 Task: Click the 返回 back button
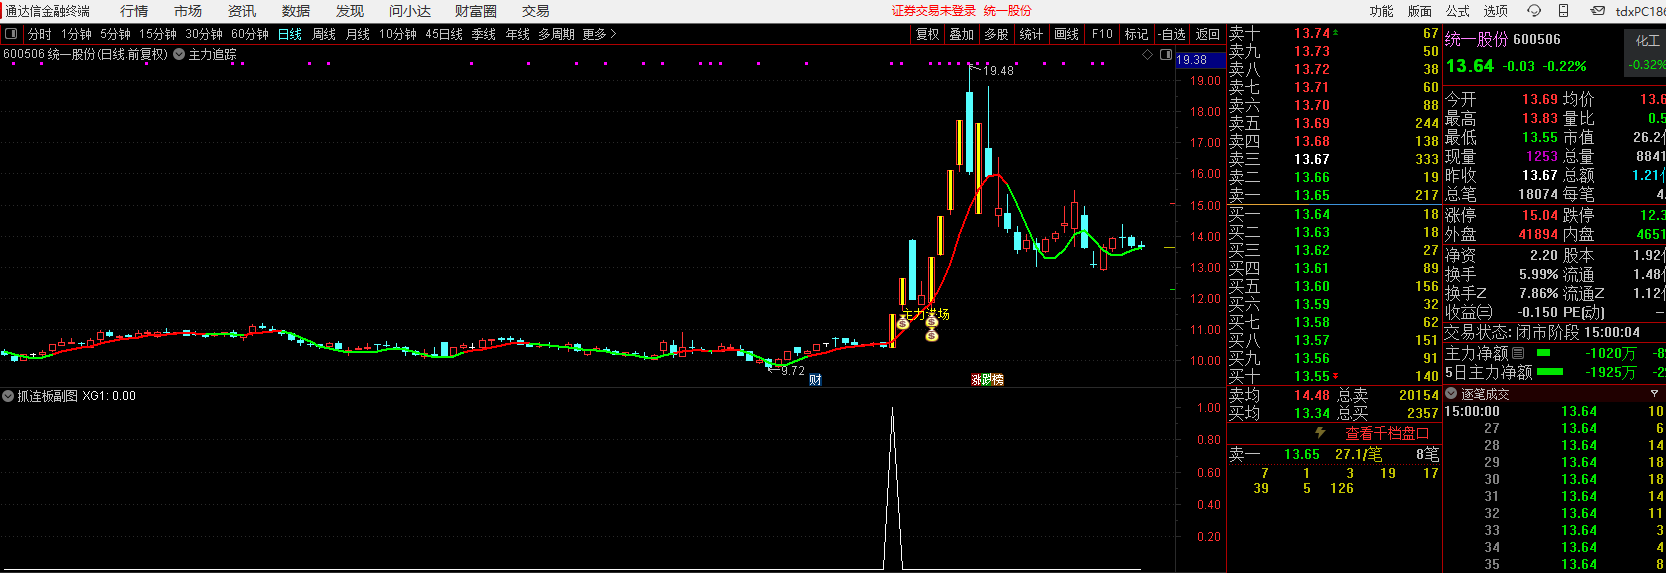point(1208,34)
